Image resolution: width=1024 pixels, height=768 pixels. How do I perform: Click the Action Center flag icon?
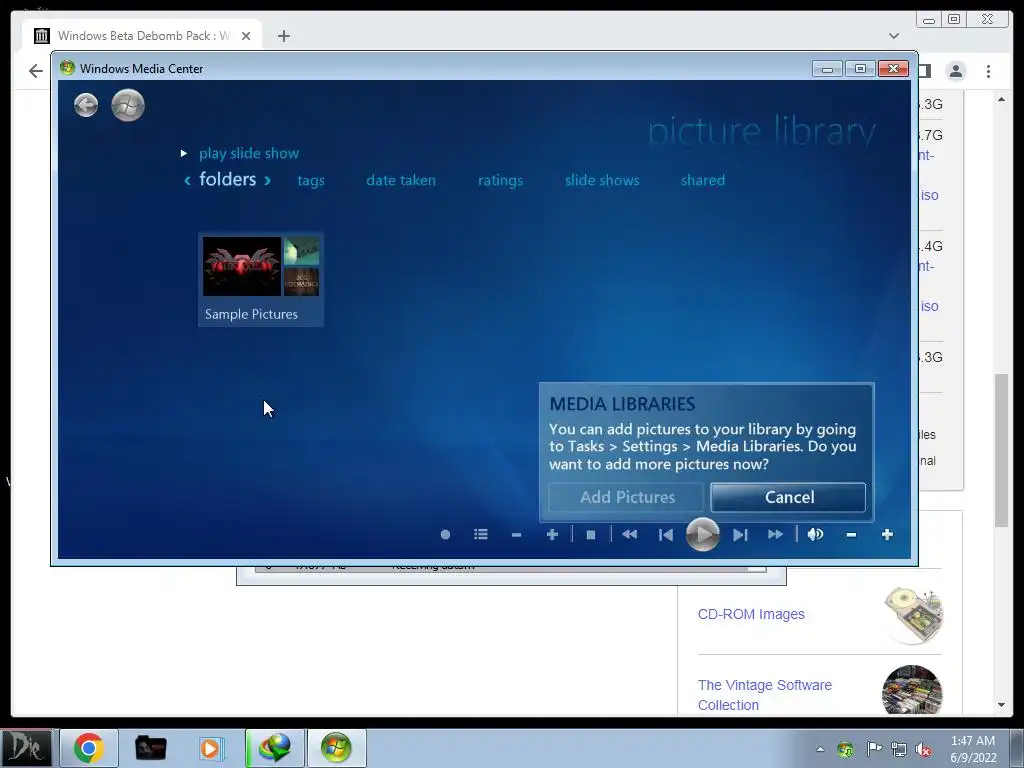coord(873,749)
